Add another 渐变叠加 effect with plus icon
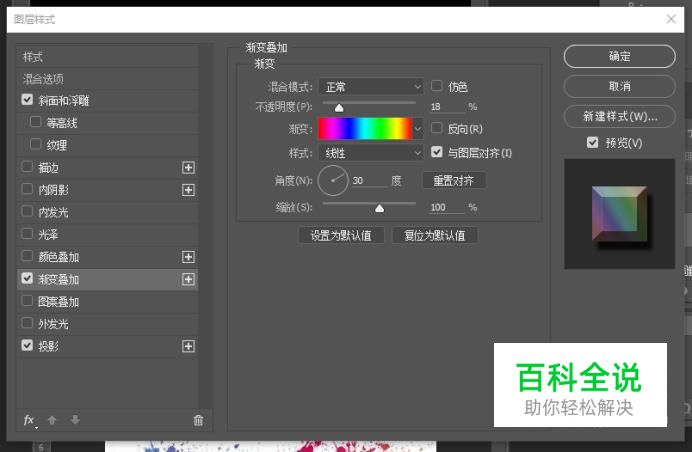Viewport: 692px width, 452px height. [188, 279]
